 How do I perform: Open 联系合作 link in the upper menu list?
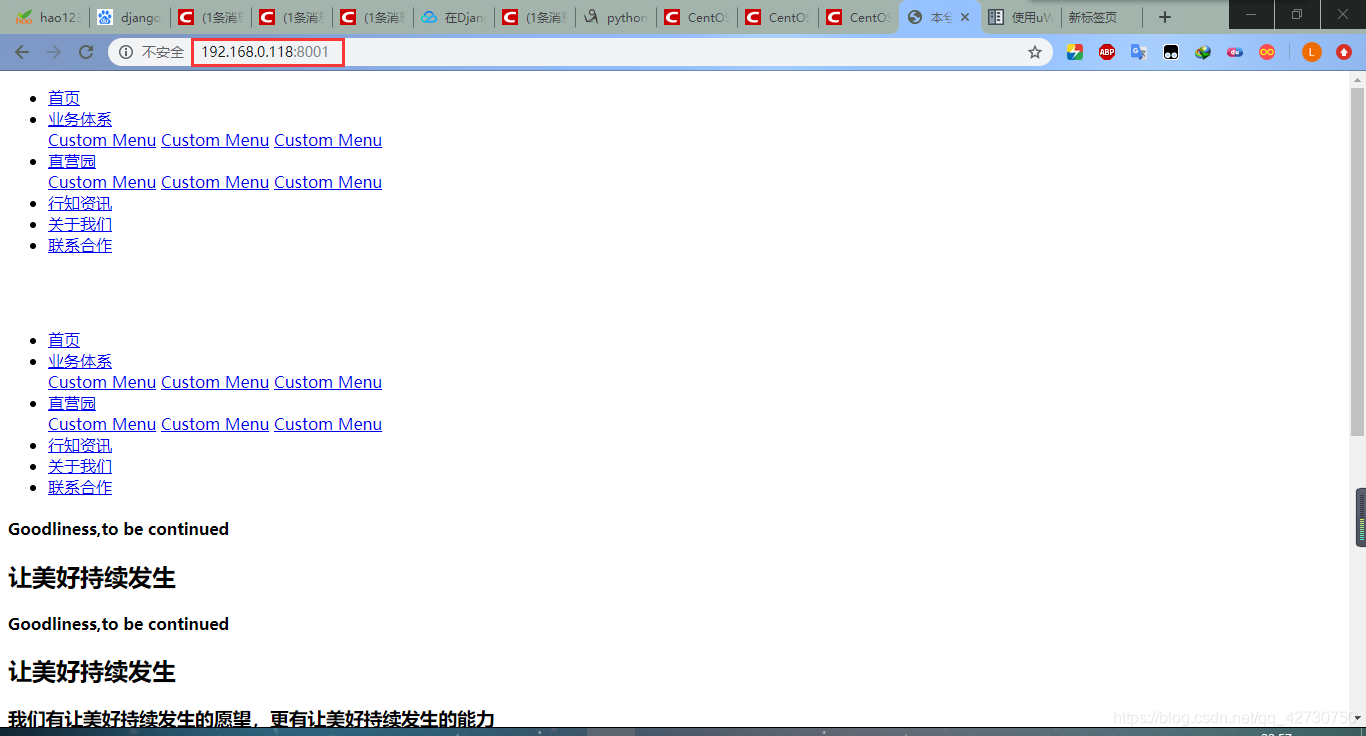pos(80,245)
